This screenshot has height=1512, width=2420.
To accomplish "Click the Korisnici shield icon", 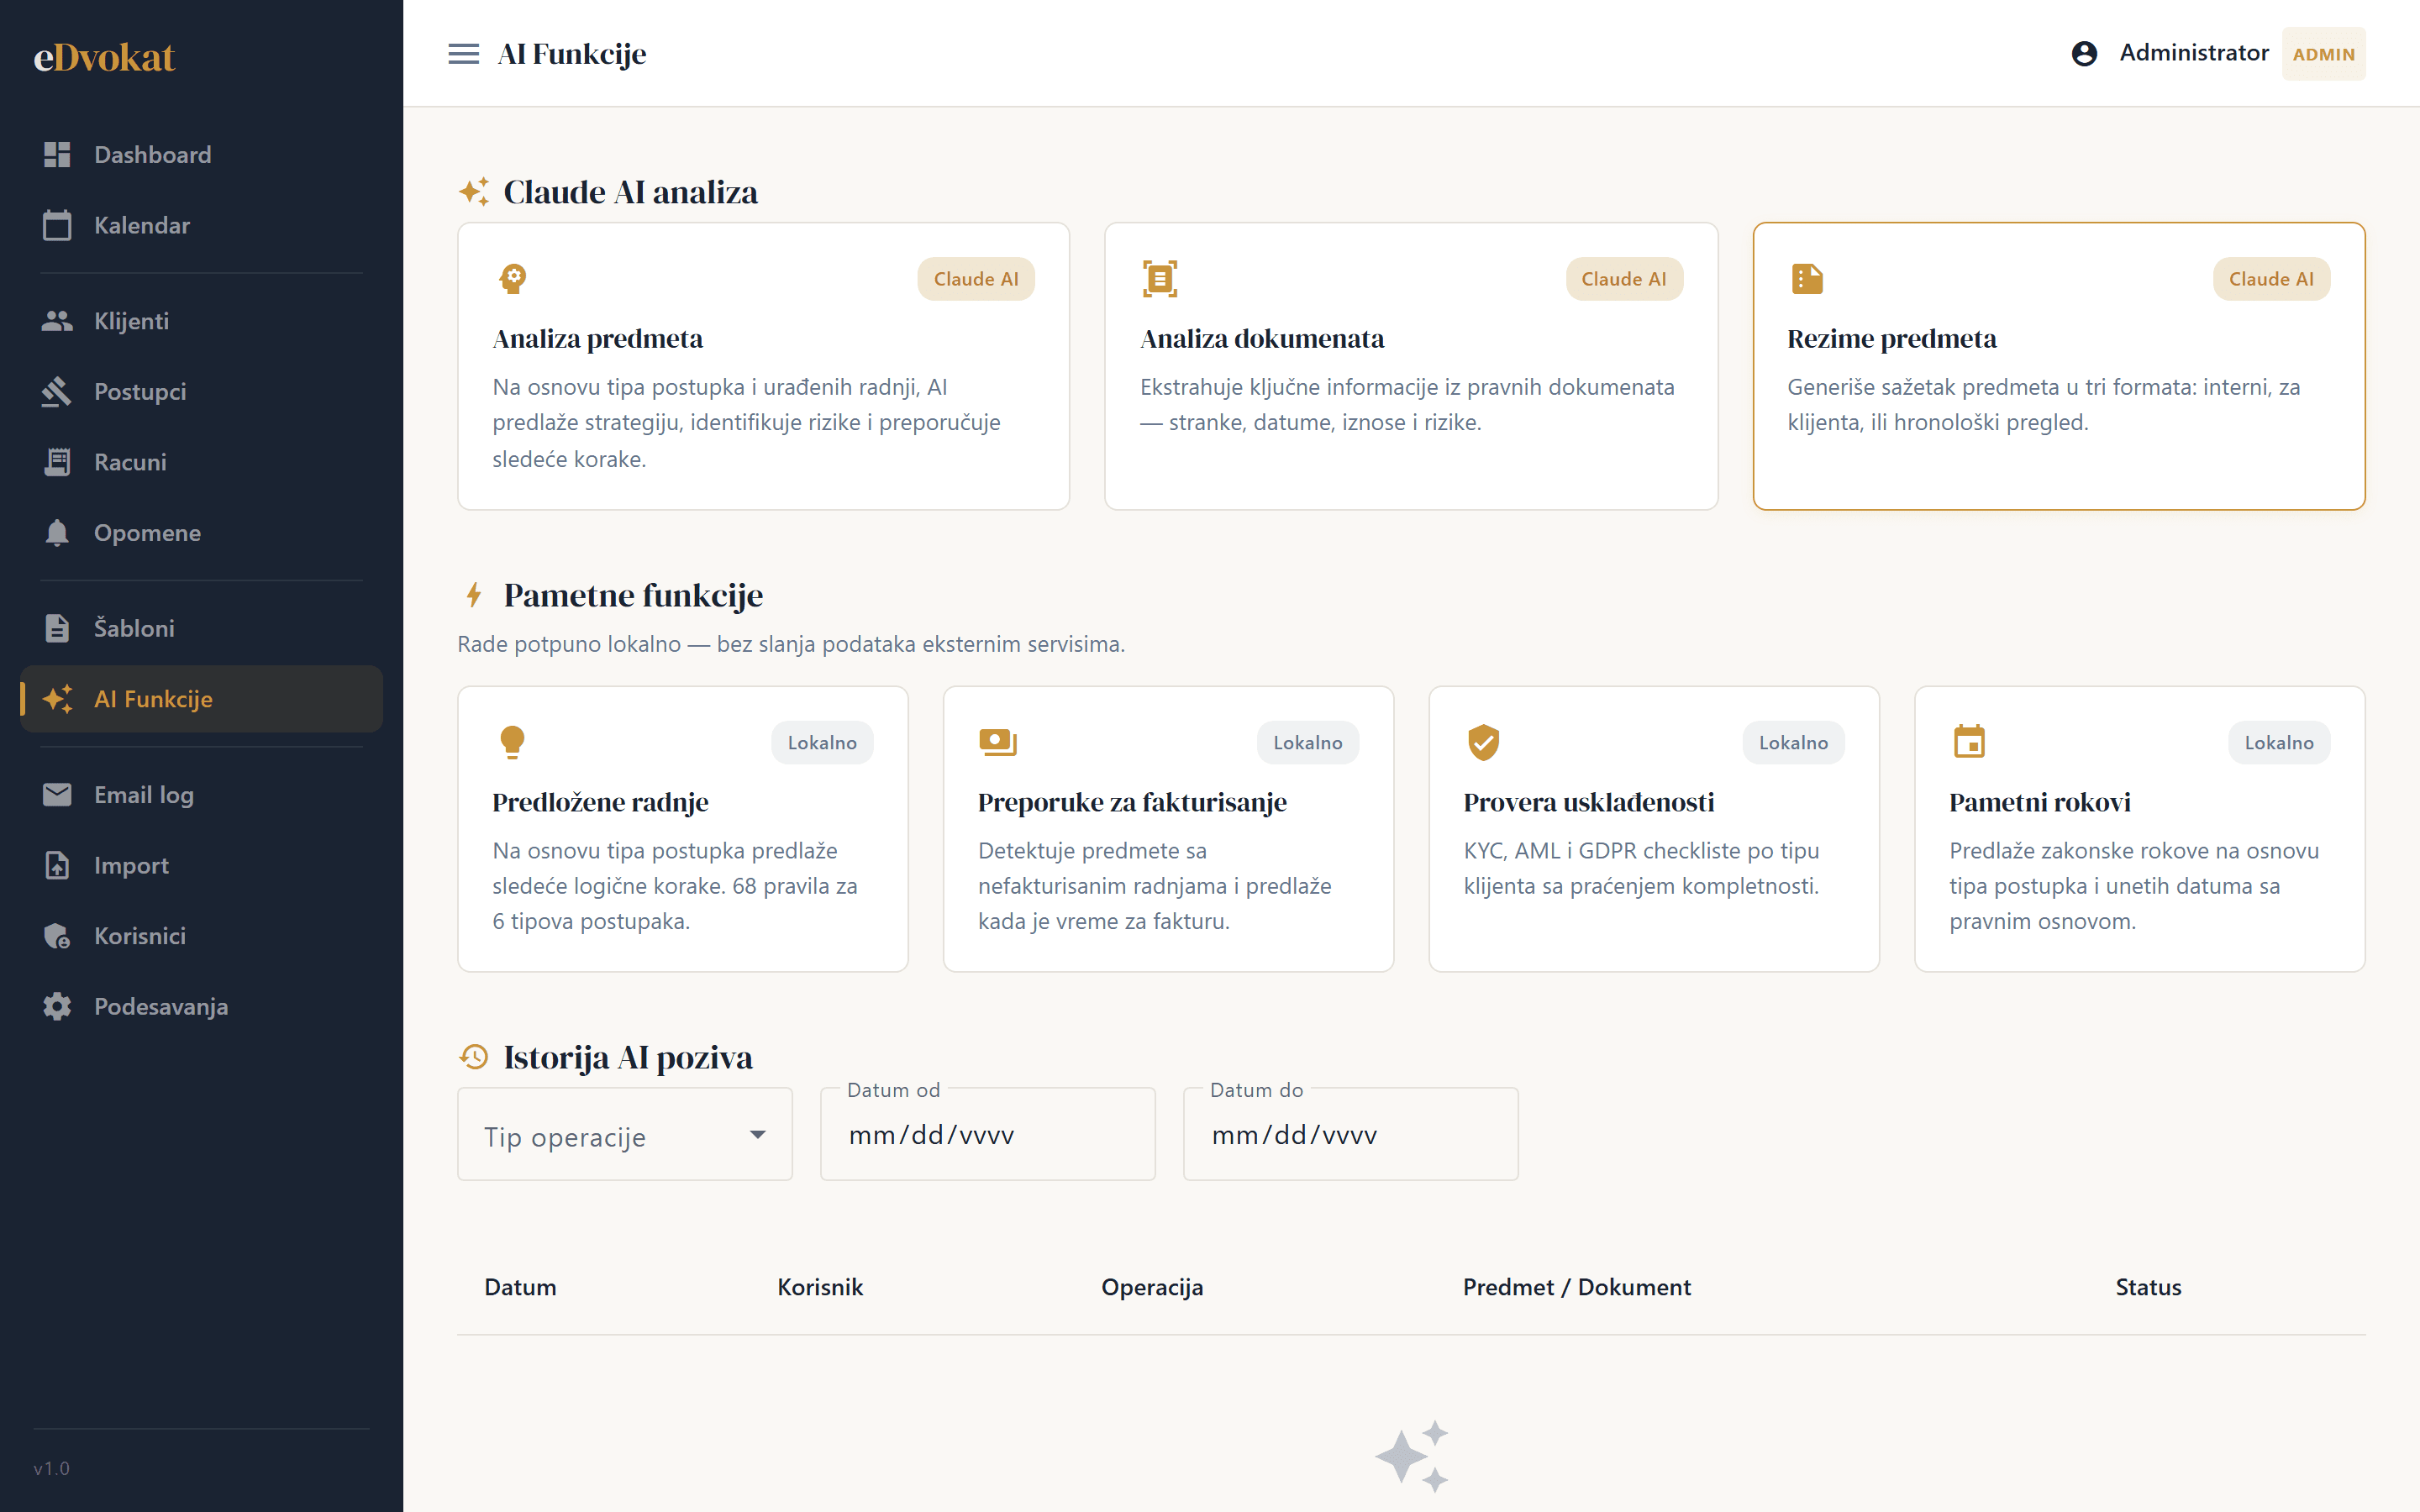I will point(57,935).
